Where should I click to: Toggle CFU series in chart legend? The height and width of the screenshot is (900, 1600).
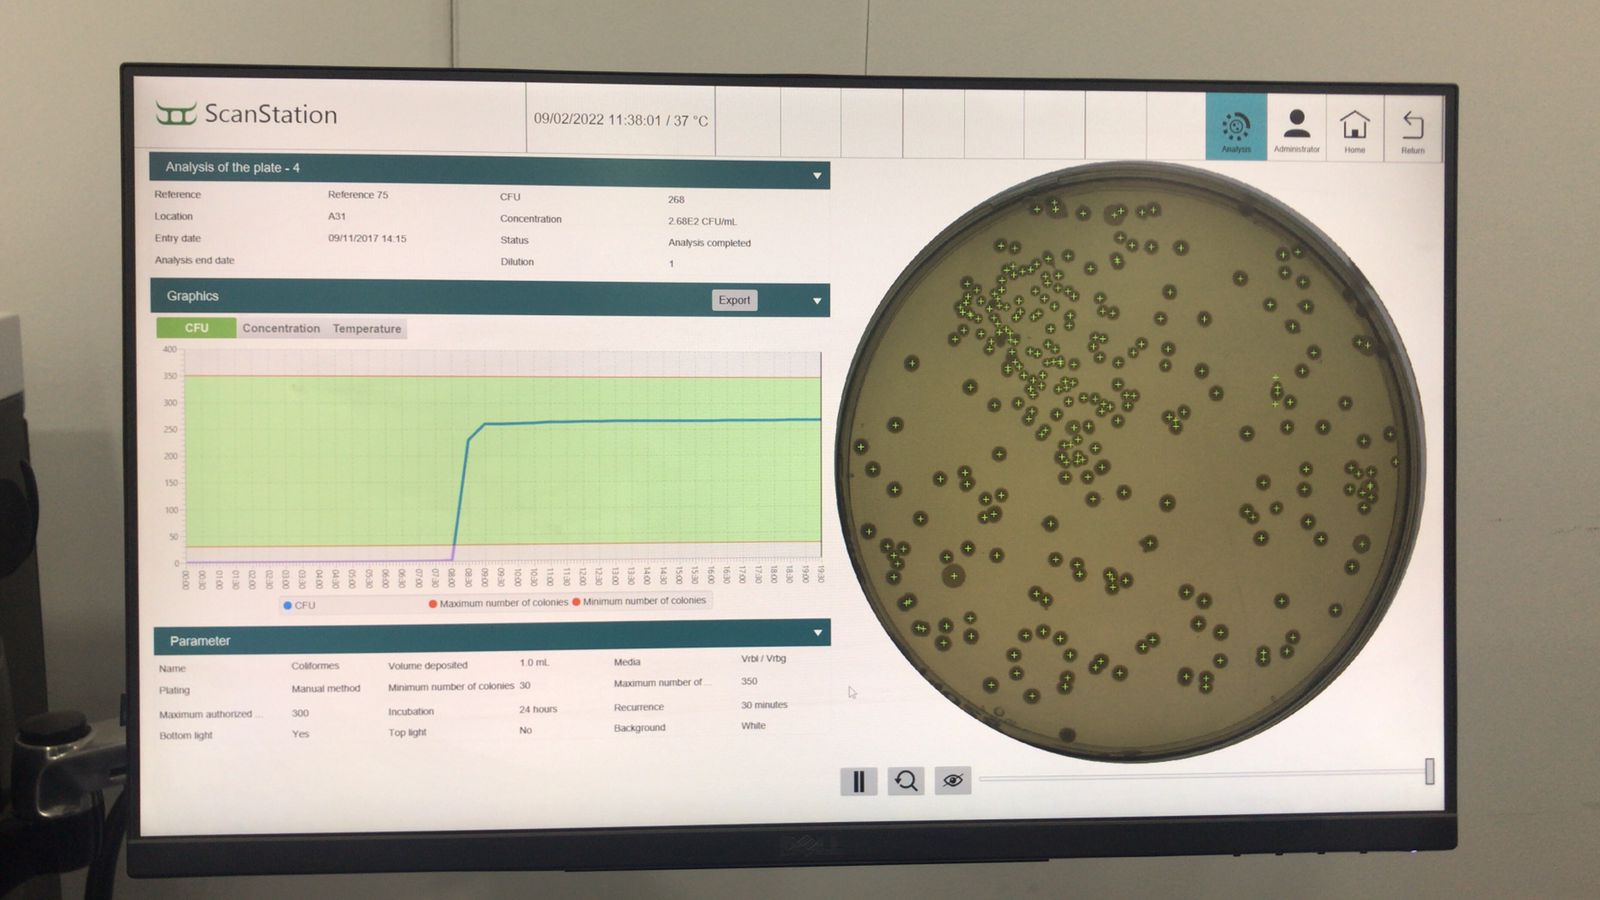300,605
